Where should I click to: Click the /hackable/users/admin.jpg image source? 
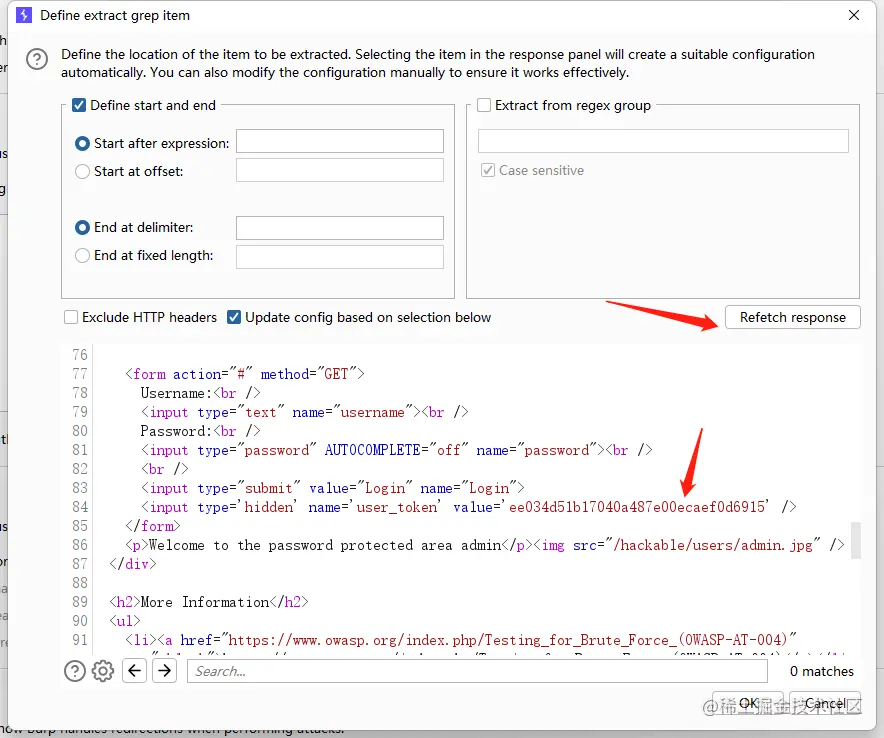click(713, 545)
